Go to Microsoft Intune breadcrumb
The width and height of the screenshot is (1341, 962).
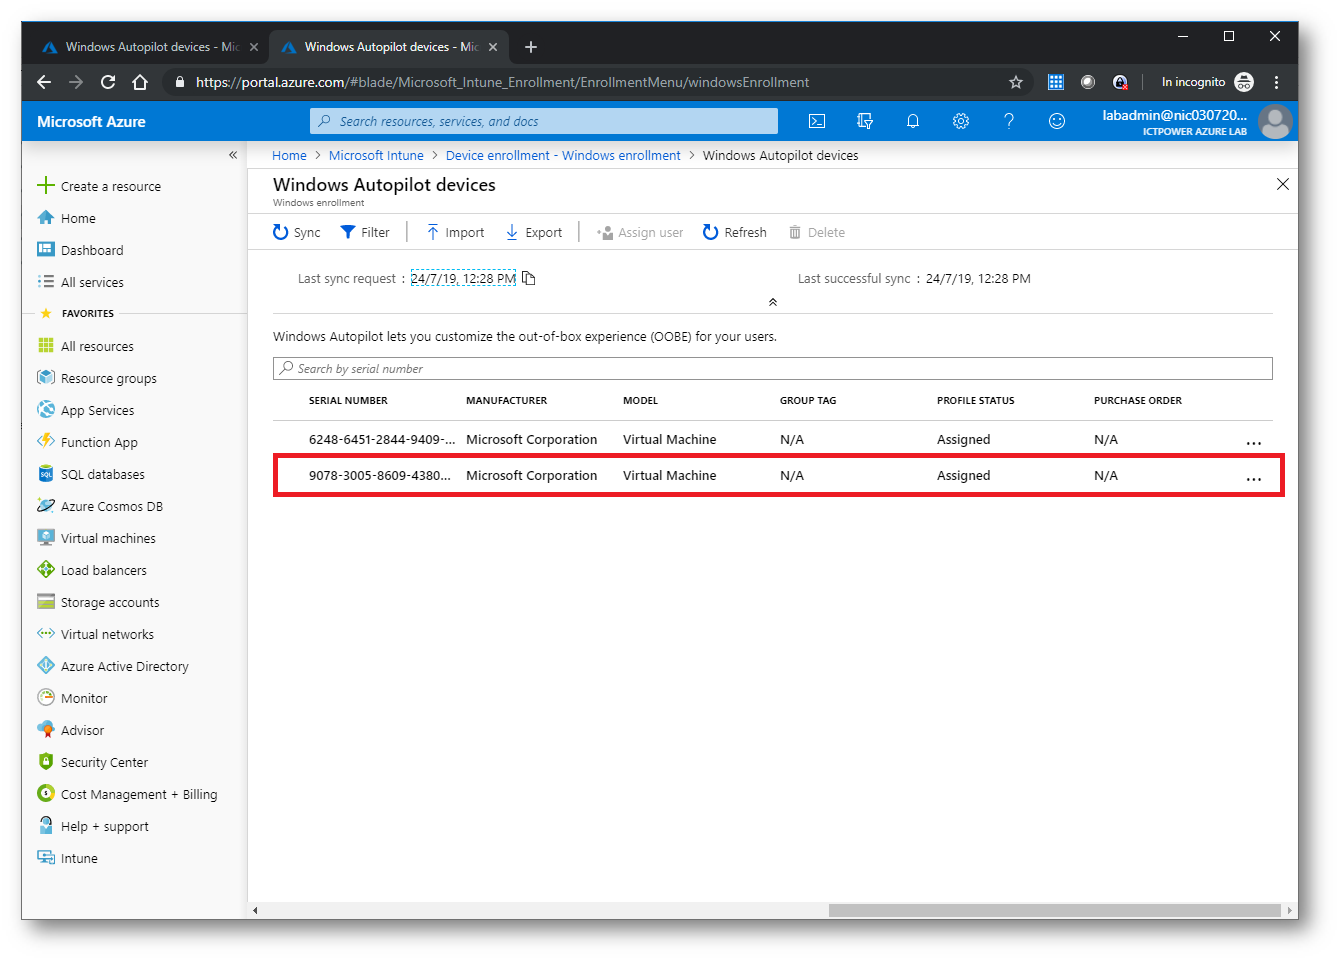pyautogui.click(x=376, y=155)
